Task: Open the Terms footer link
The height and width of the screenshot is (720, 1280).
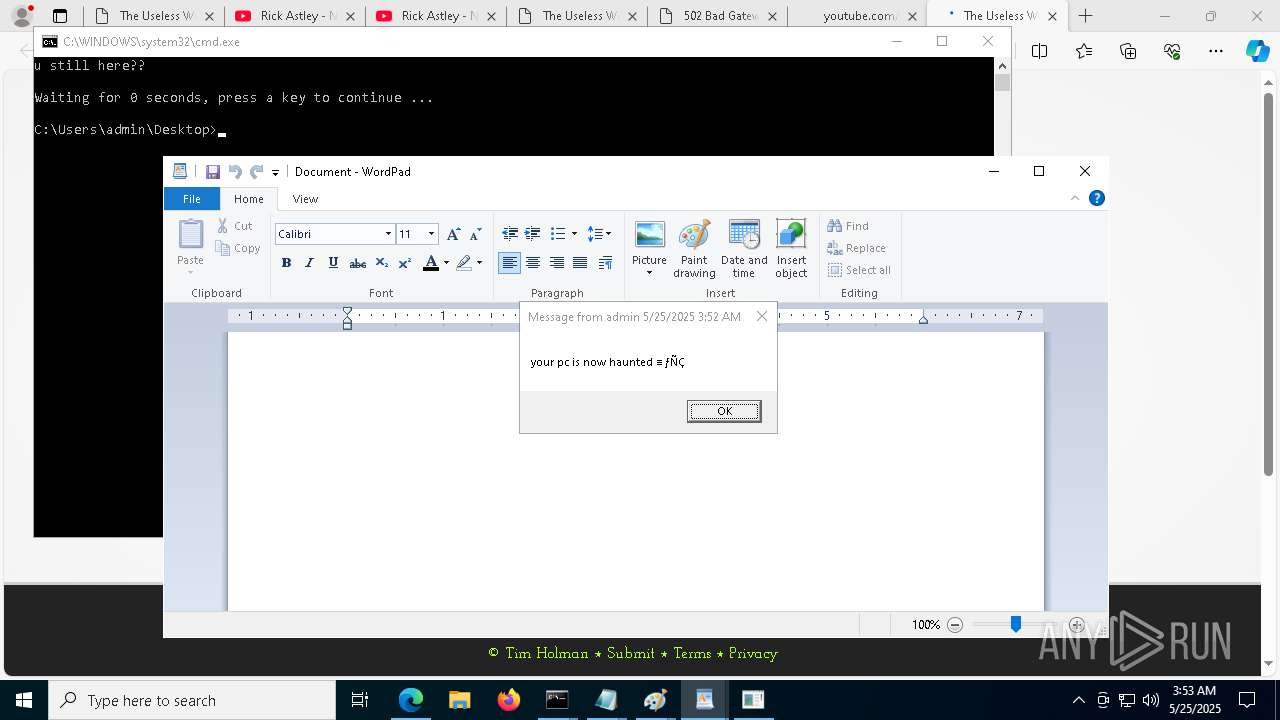Action: (x=692, y=653)
